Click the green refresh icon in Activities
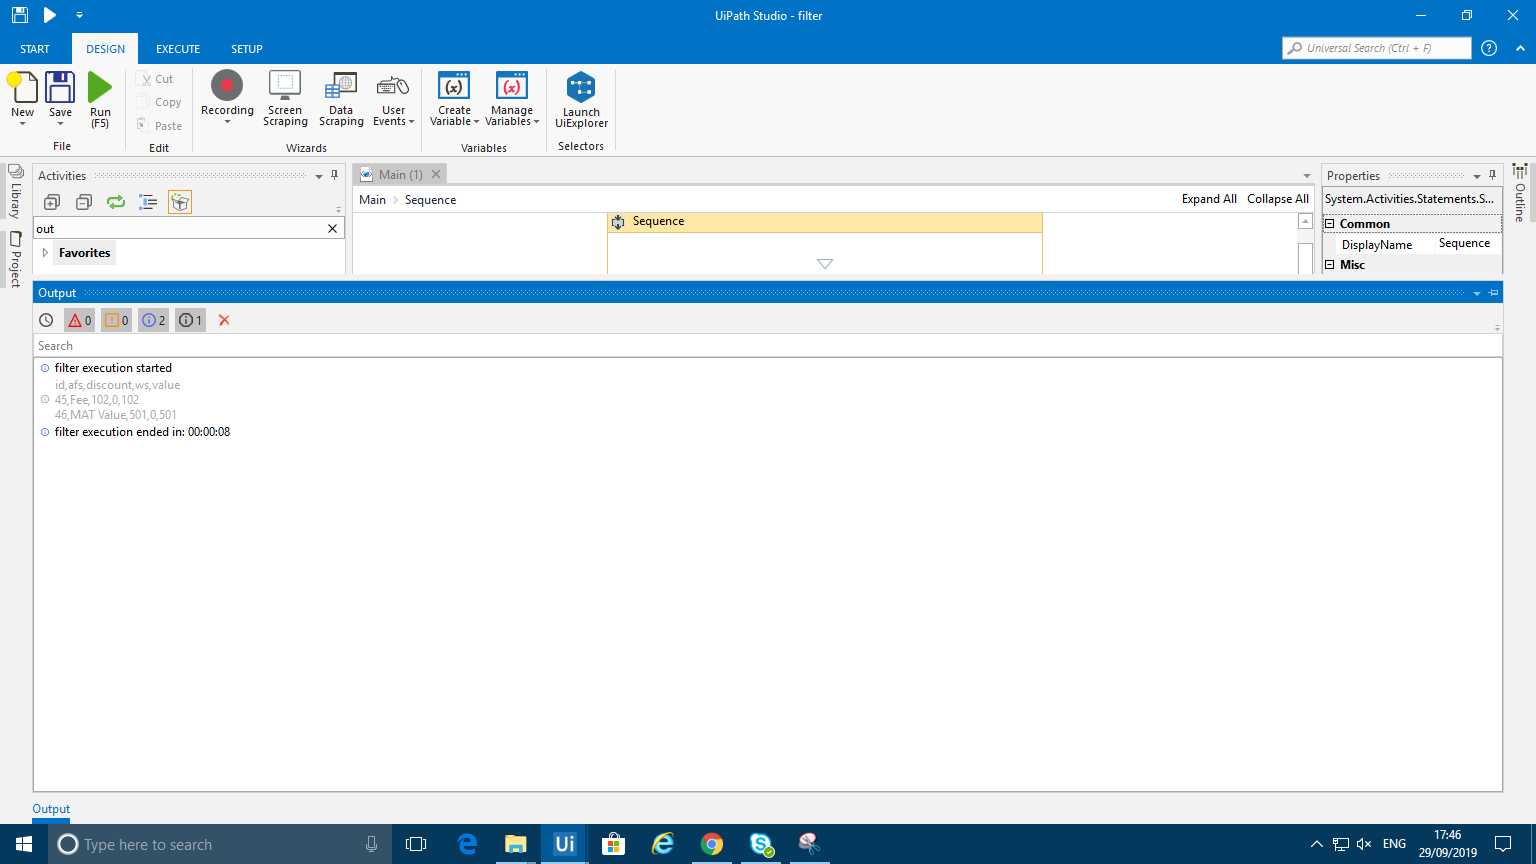This screenshot has height=864, width=1536. click(x=116, y=202)
